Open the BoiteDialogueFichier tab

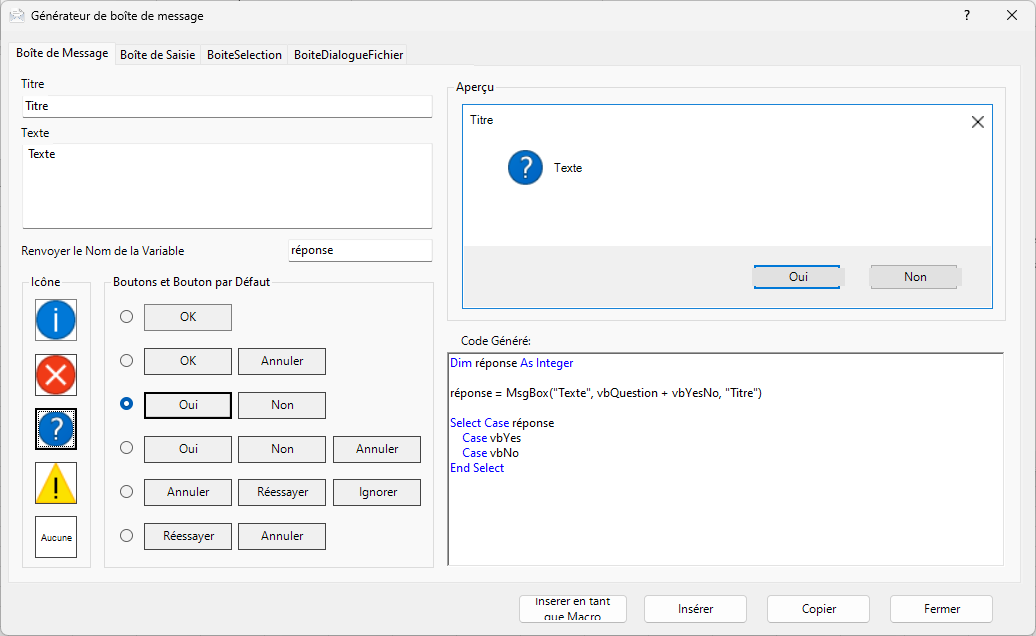tap(349, 55)
